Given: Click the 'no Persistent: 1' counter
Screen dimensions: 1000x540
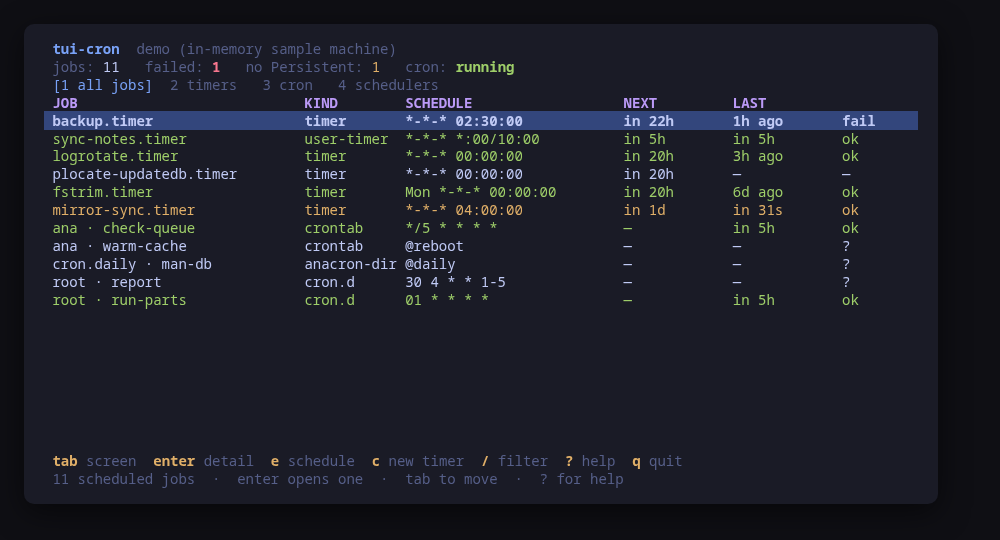Looking at the screenshot, I should [312, 68].
